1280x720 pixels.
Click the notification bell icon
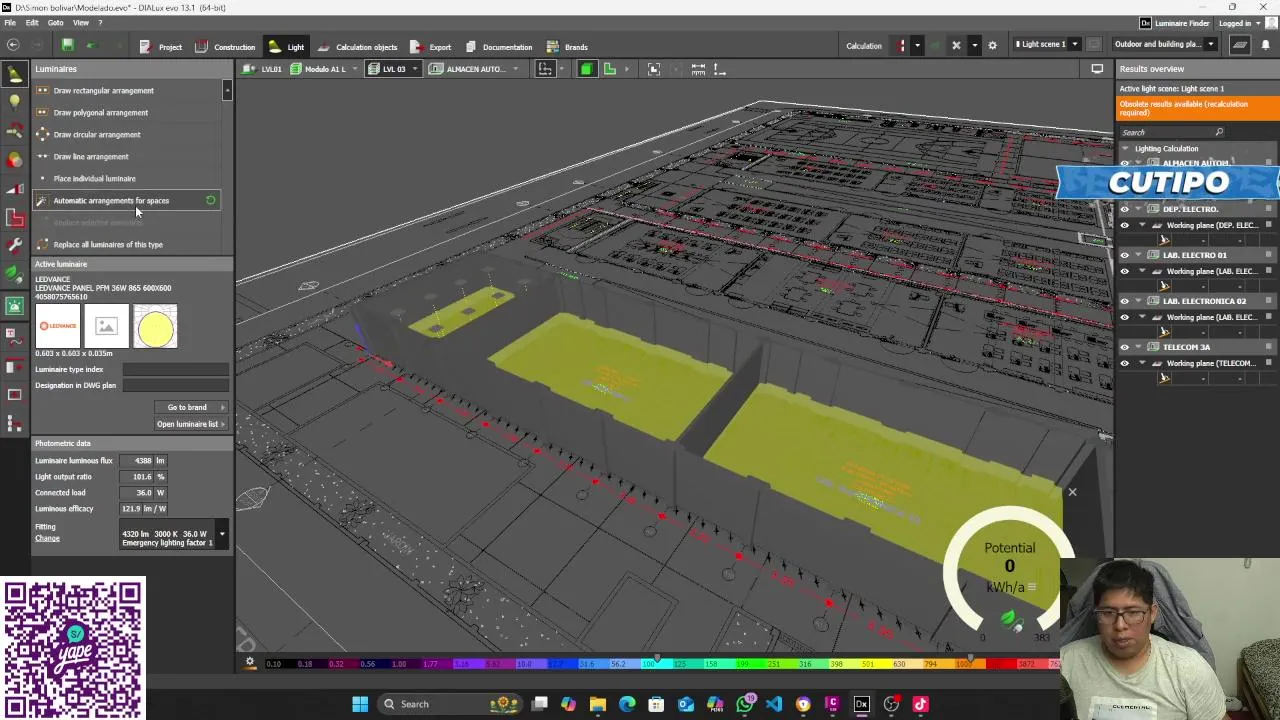pyautogui.click(x=1267, y=45)
